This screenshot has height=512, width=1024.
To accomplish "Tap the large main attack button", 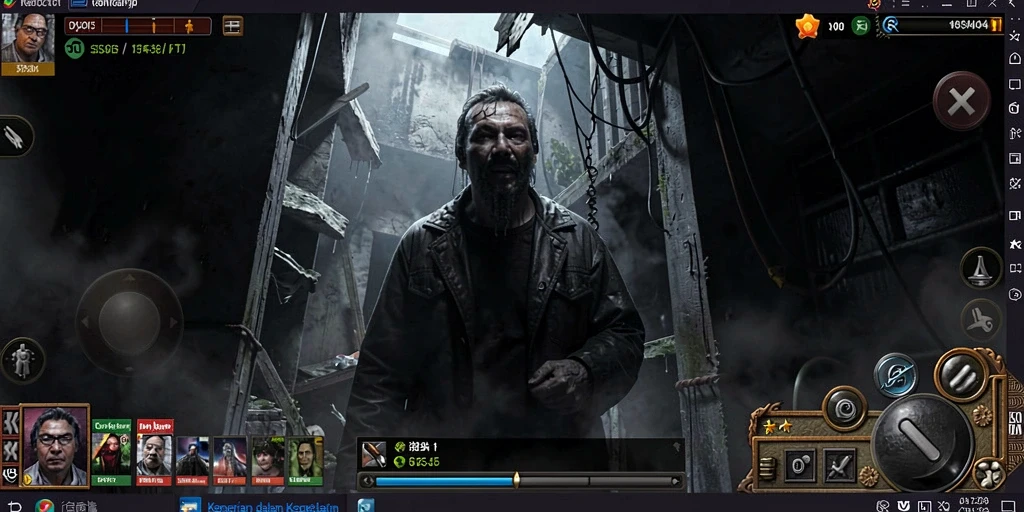I will click(x=923, y=443).
